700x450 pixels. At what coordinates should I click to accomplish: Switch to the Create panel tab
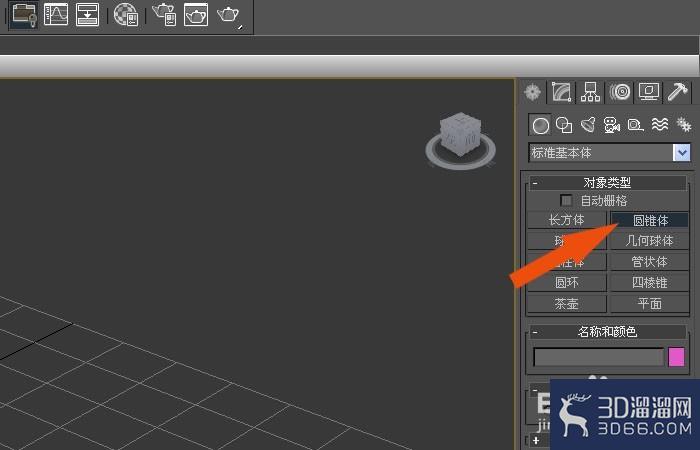click(x=533, y=92)
